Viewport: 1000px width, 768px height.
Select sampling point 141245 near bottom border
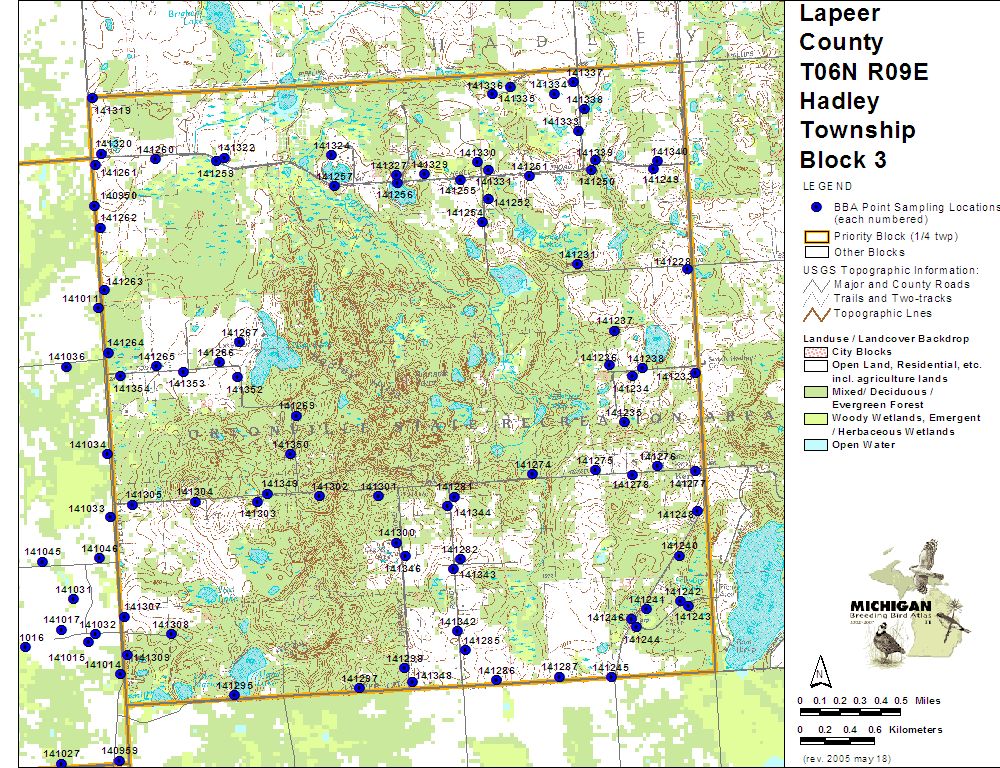pos(611,677)
